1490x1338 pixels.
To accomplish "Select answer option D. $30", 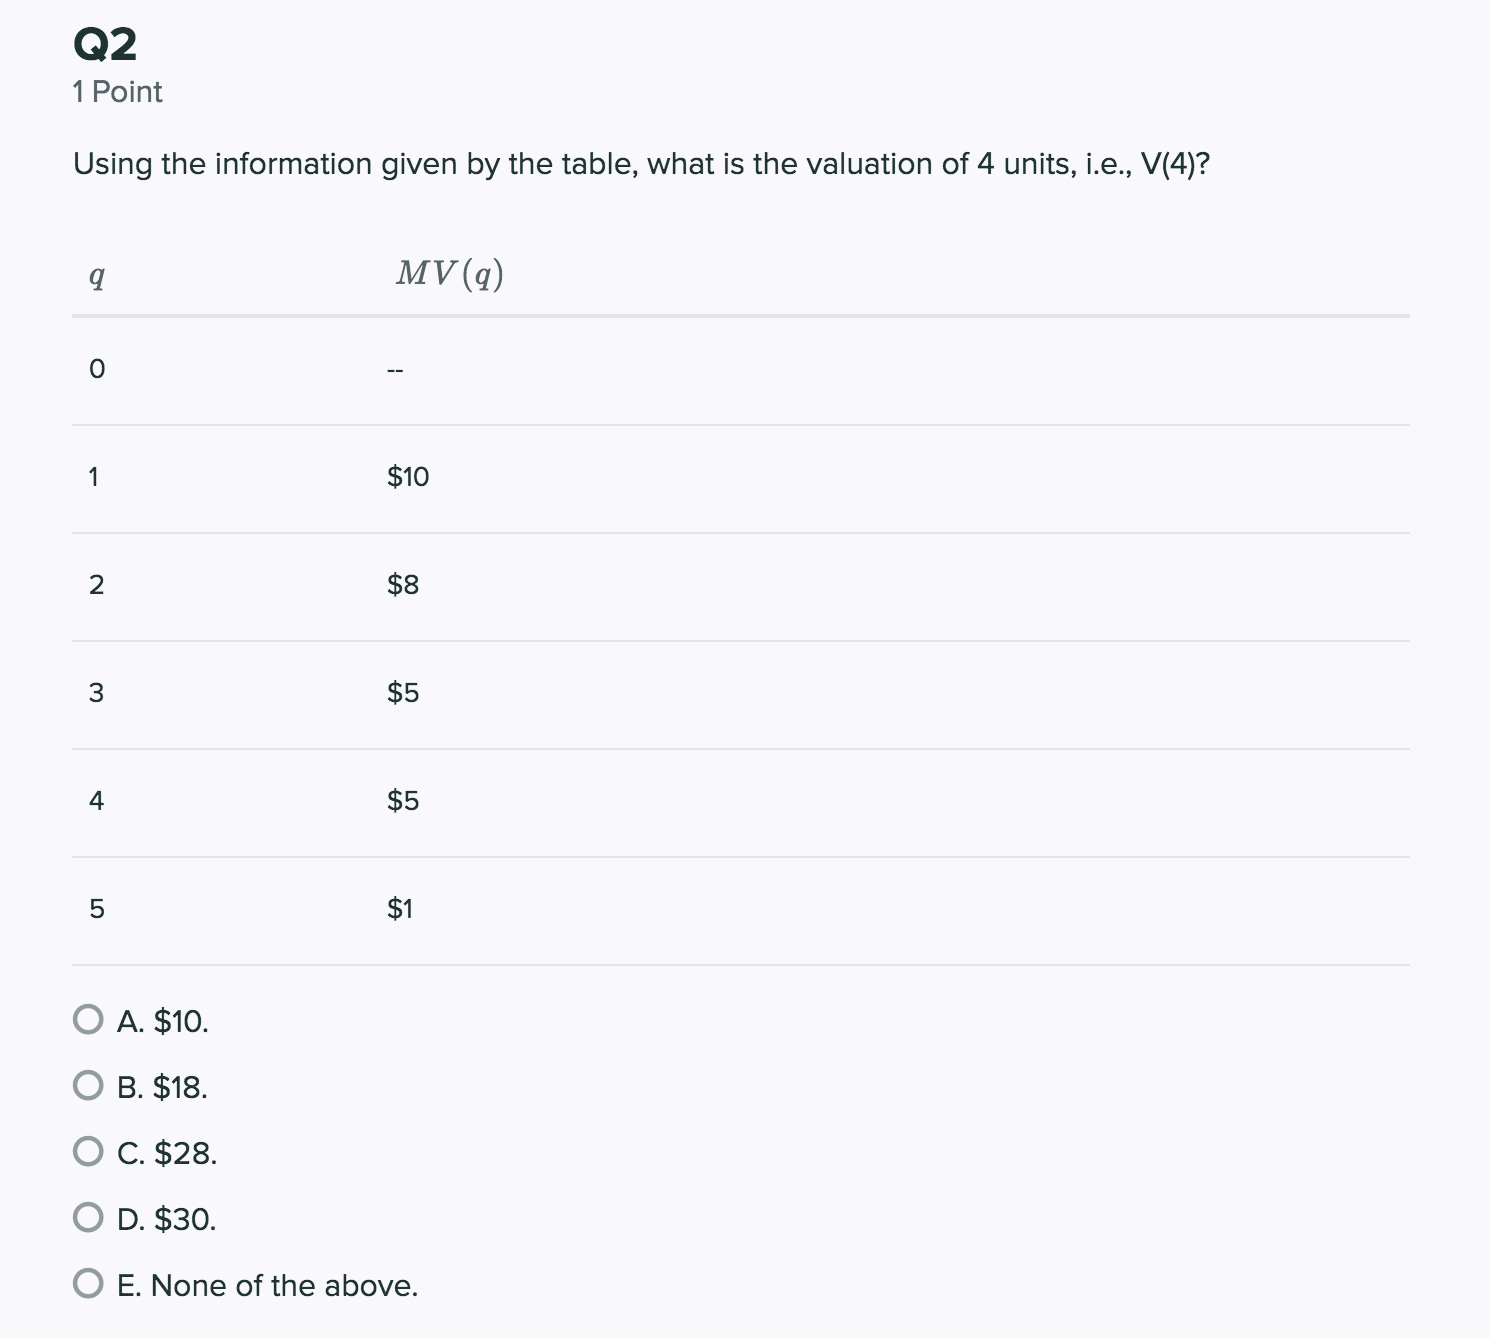I will click(x=90, y=1219).
